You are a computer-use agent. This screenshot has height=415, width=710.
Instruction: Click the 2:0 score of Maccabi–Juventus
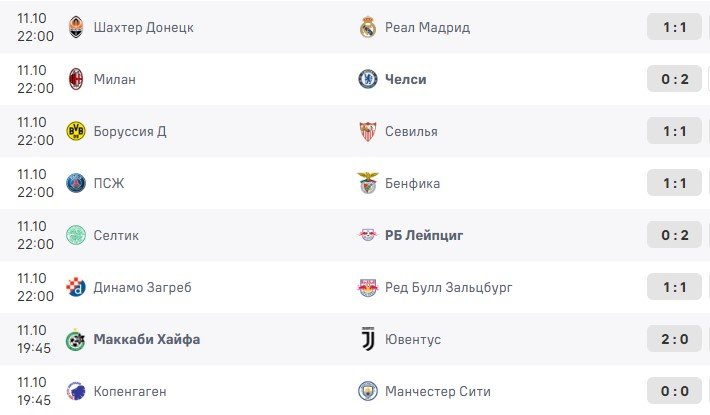point(675,339)
